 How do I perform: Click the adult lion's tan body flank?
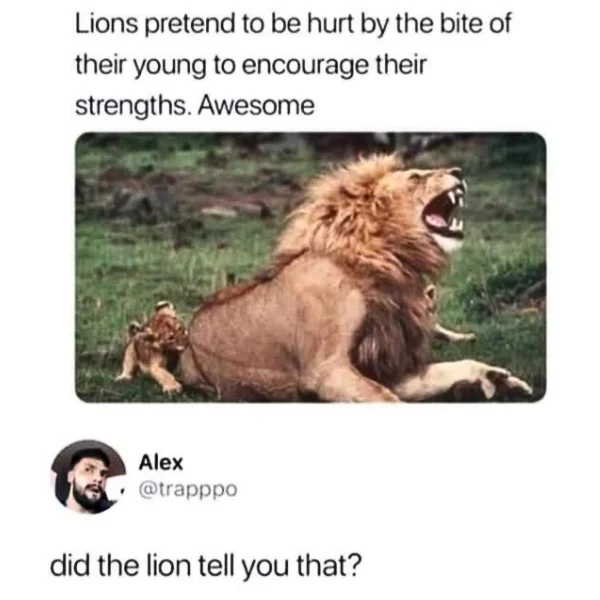(276, 329)
